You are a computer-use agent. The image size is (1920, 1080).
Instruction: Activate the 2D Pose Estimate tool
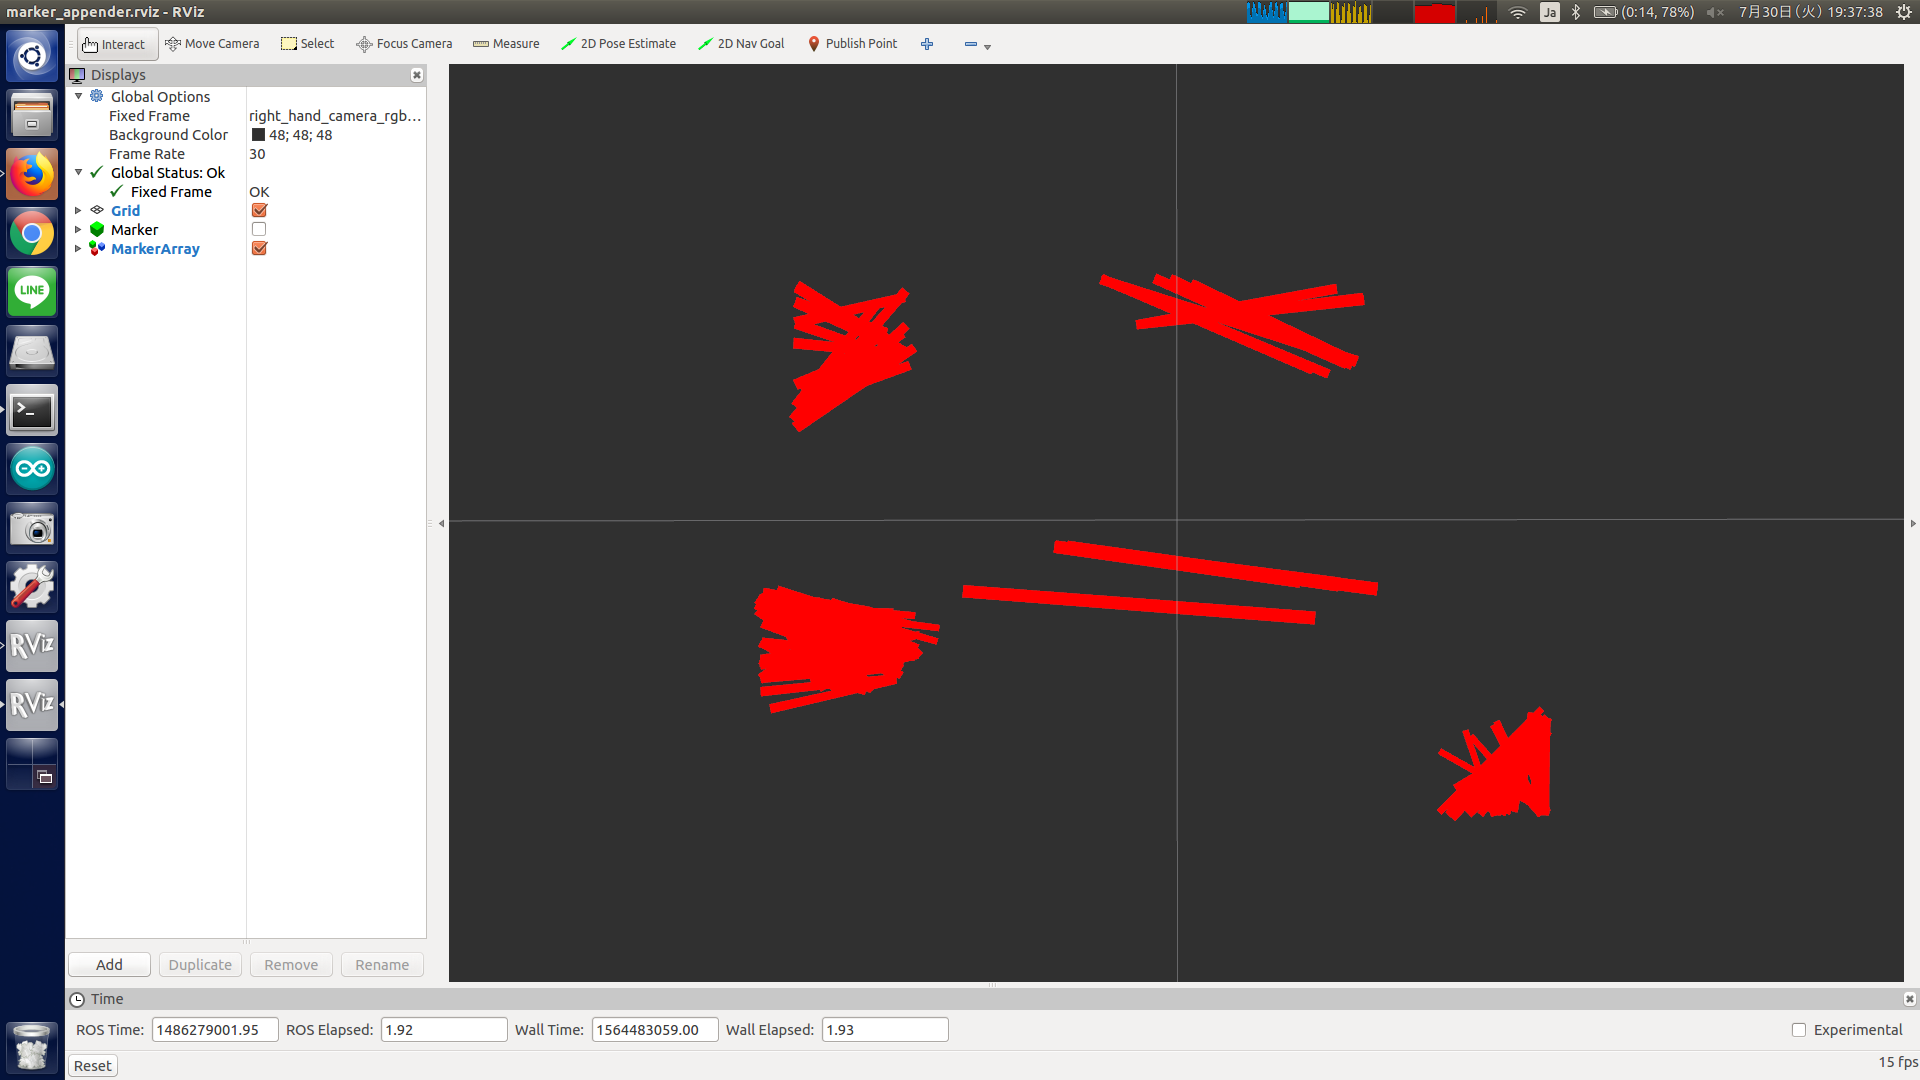[x=618, y=44]
